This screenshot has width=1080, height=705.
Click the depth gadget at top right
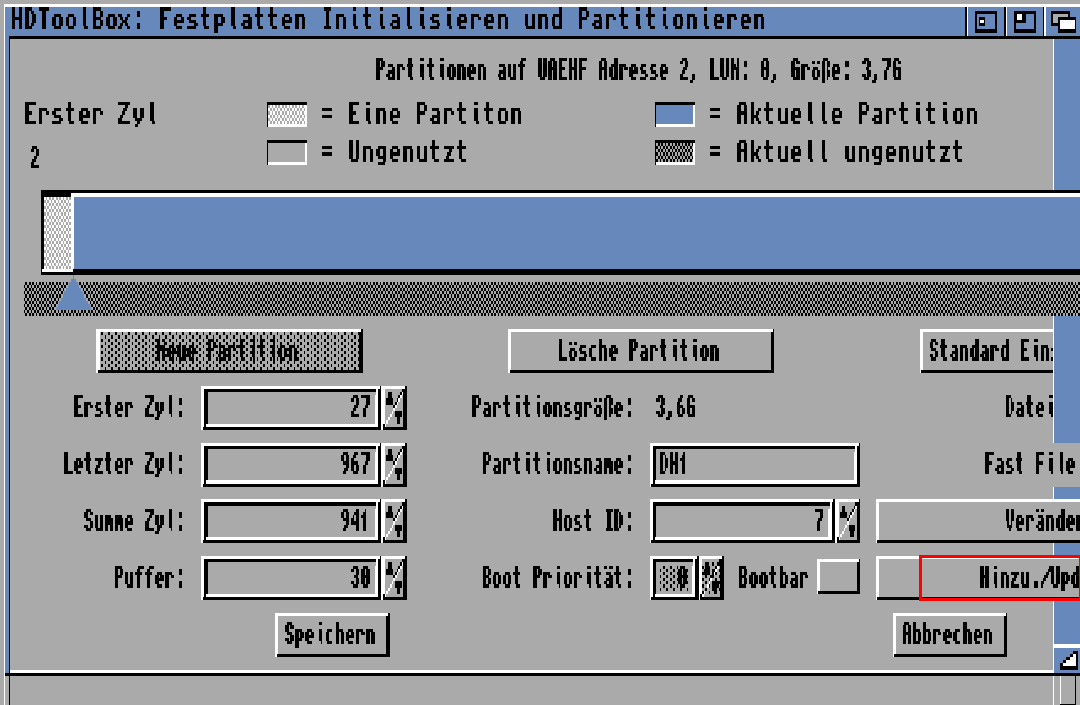(x=1062, y=20)
